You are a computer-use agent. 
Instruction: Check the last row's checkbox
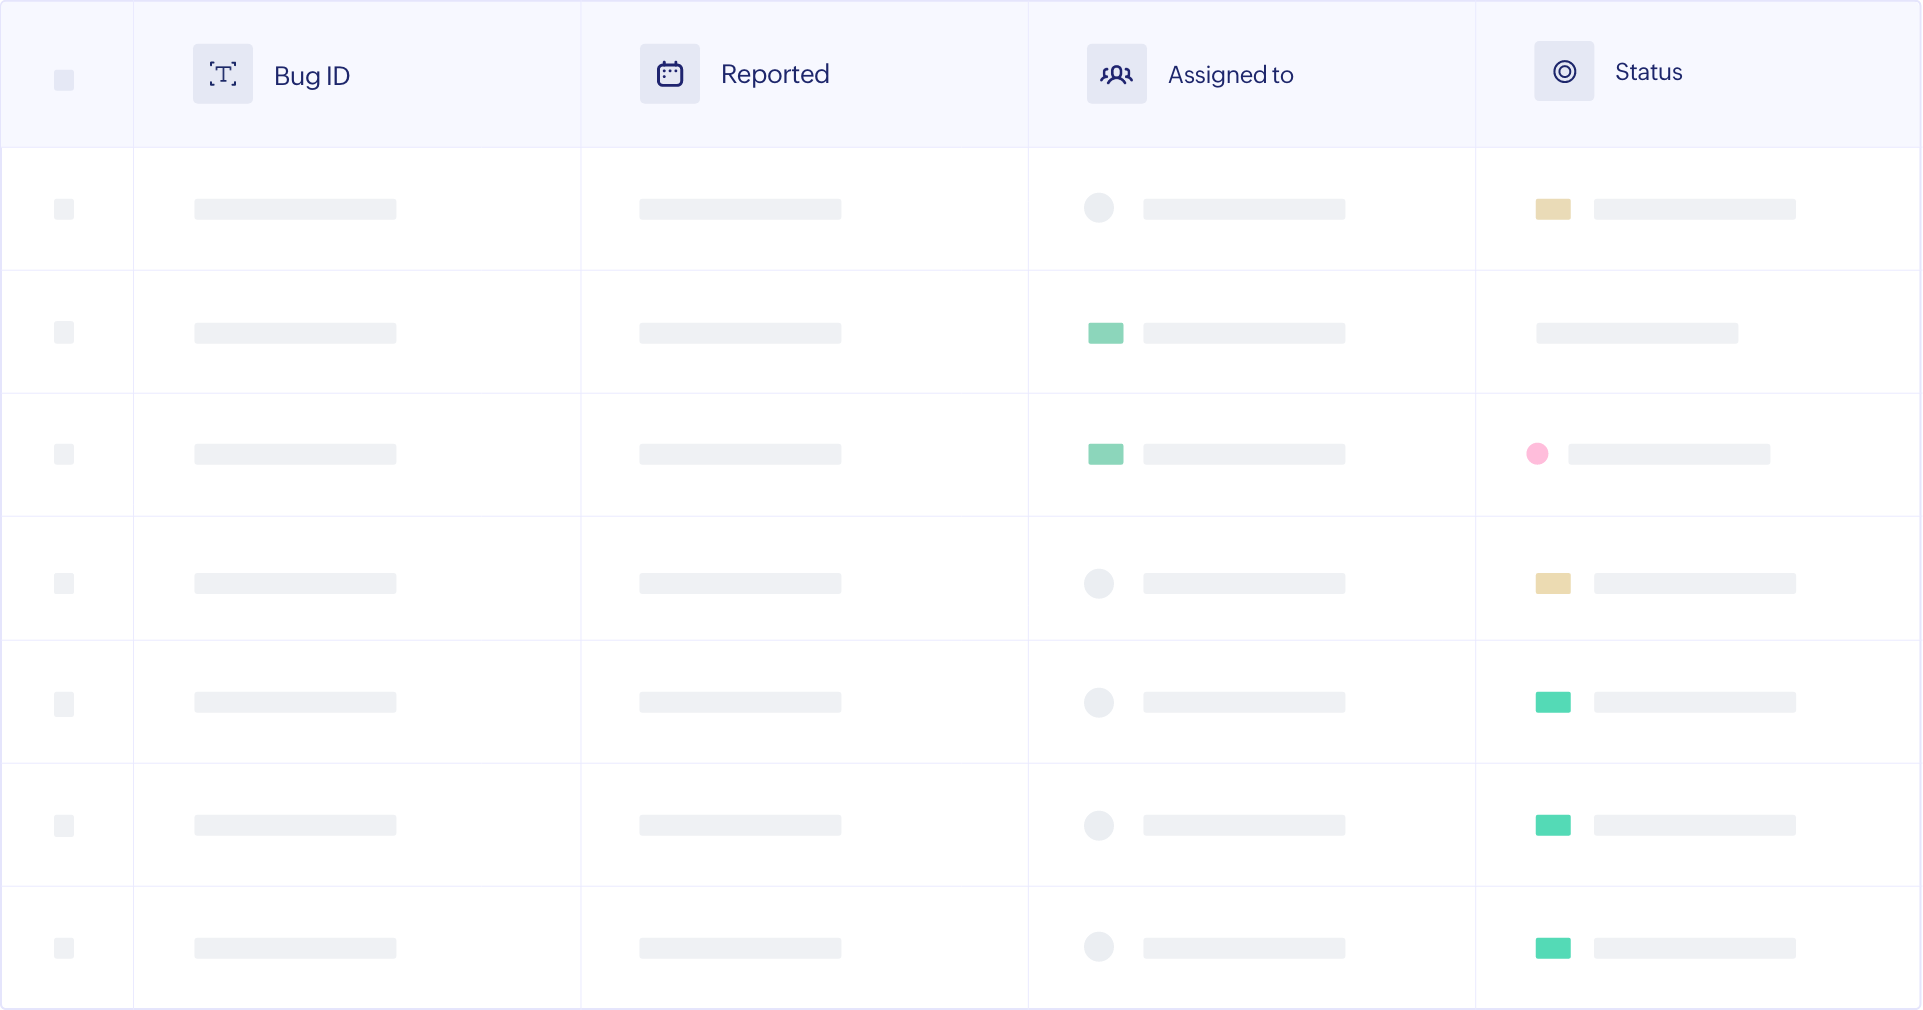coord(64,948)
